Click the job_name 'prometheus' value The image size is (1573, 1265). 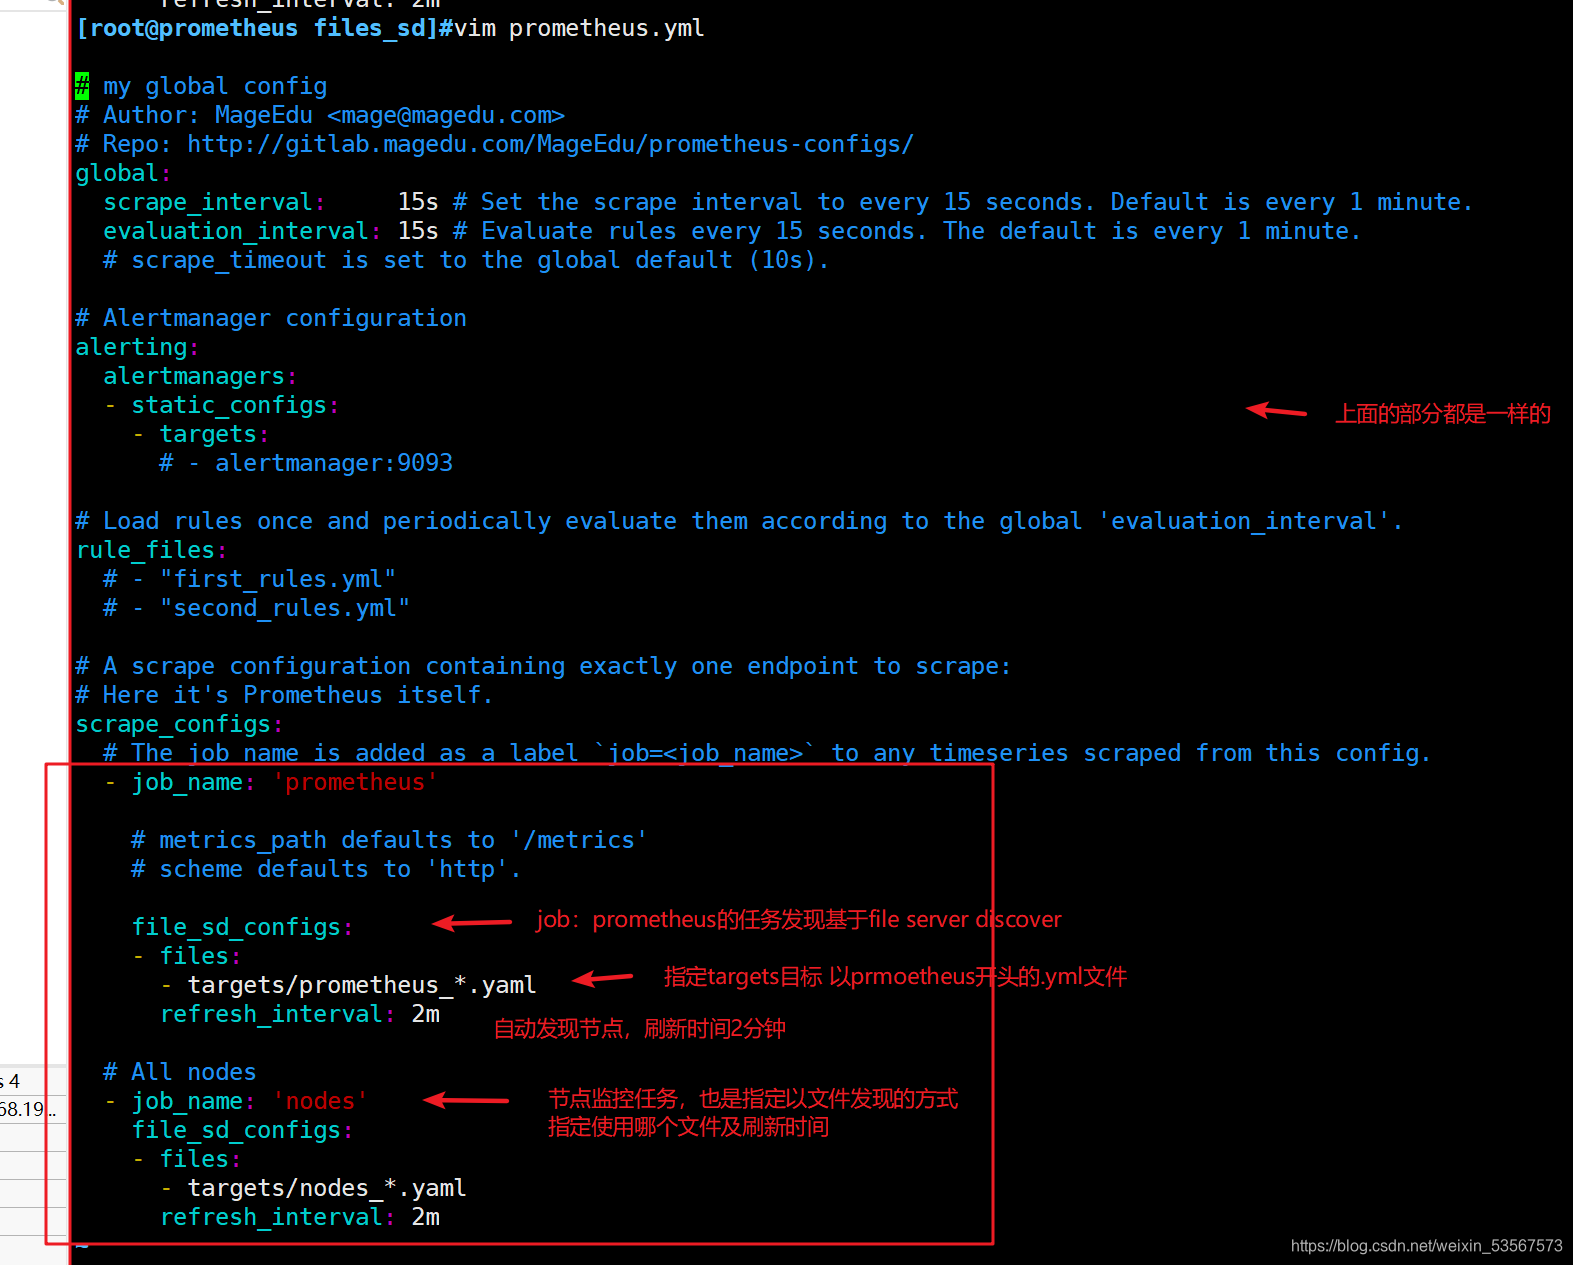click(x=355, y=782)
